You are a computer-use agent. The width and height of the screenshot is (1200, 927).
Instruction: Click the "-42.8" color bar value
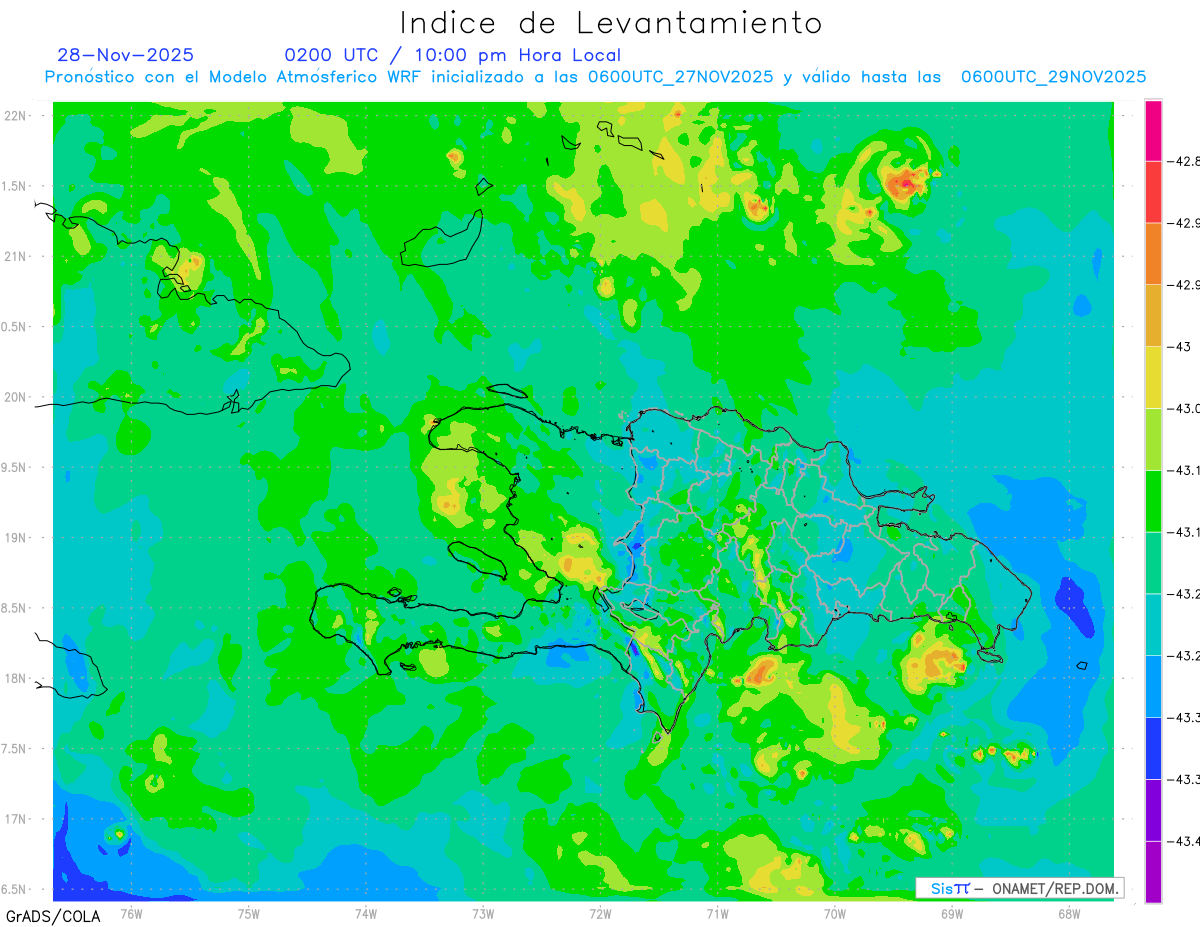(x=1185, y=161)
